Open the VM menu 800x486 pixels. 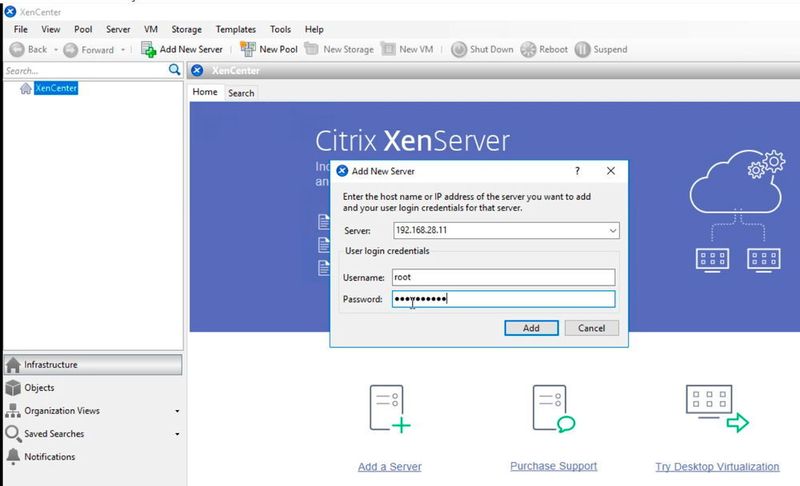tap(151, 29)
